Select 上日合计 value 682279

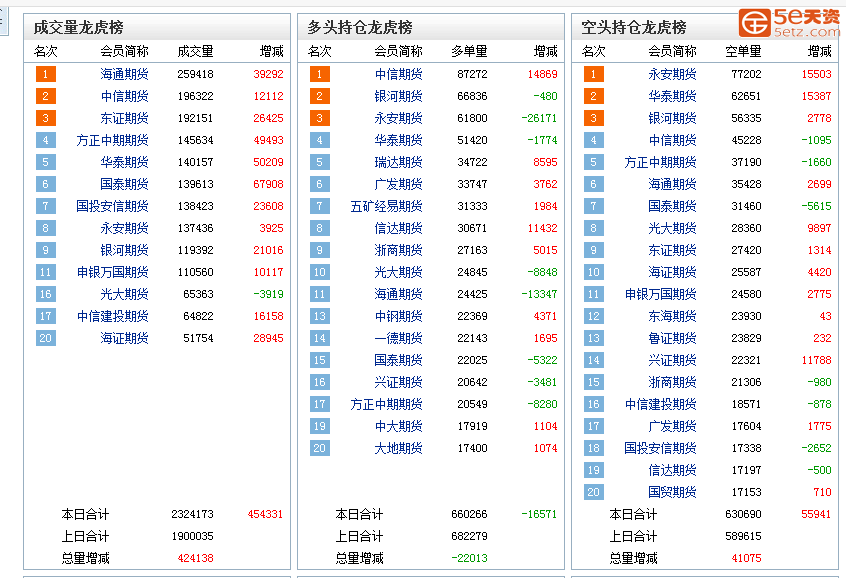(469, 536)
